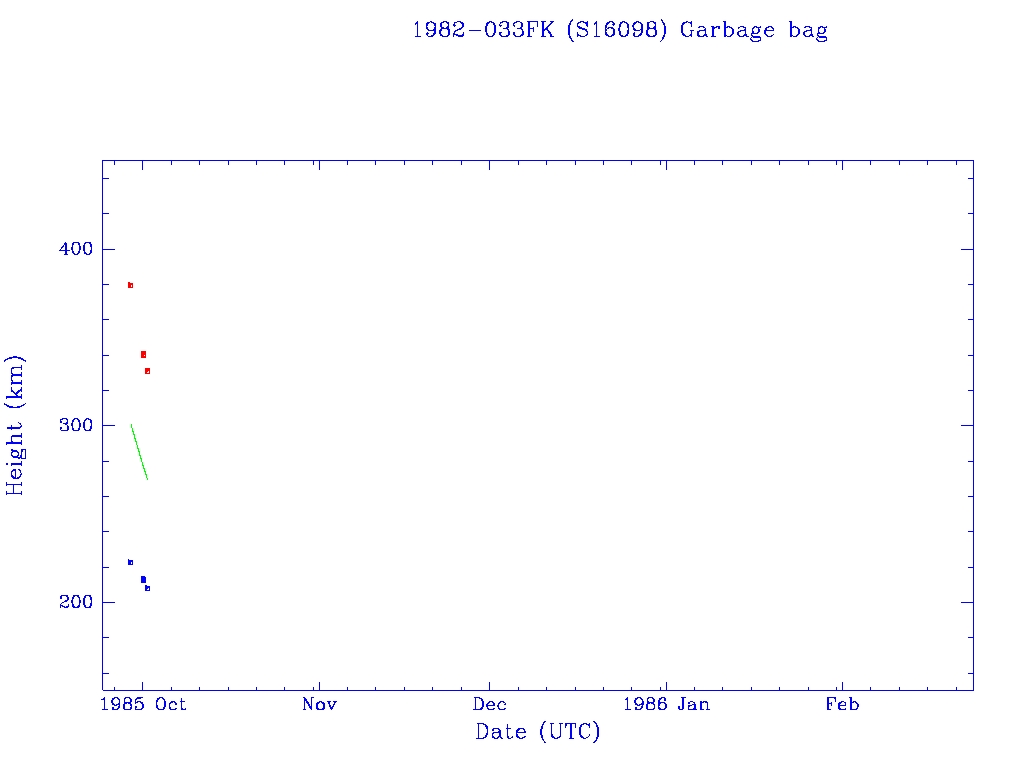The image size is (1024, 768).
Task: Click the green descending line segment
Action: tap(139, 452)
